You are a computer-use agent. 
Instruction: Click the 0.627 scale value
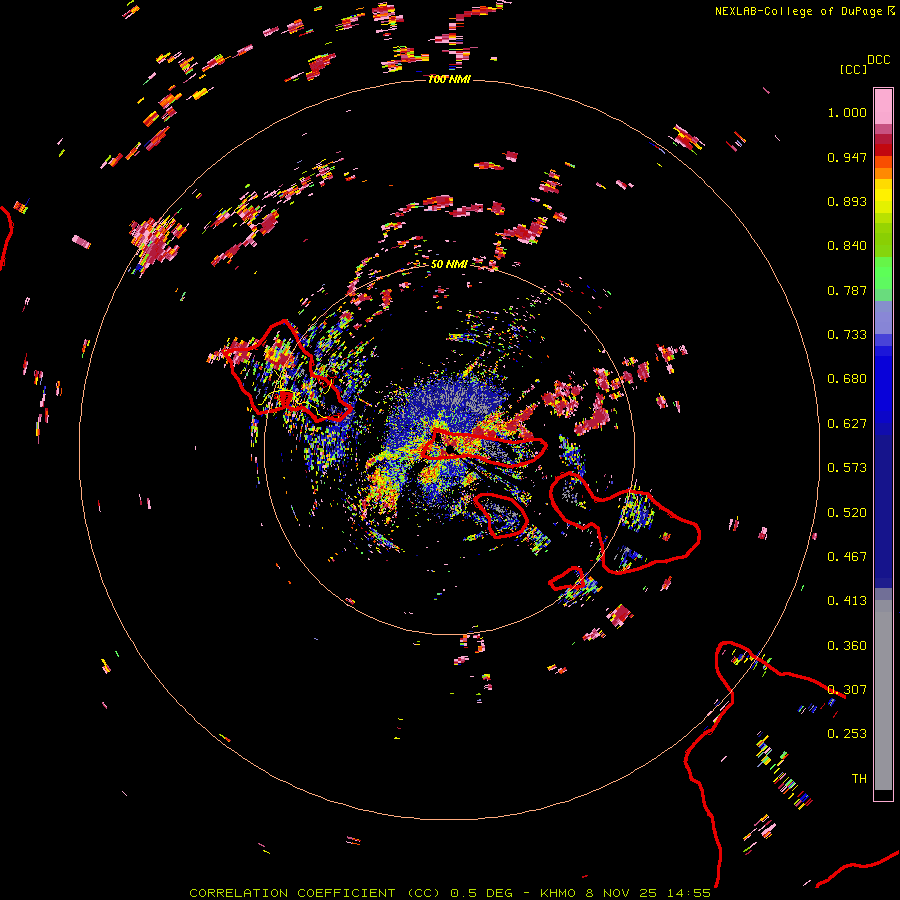[847, 424]
